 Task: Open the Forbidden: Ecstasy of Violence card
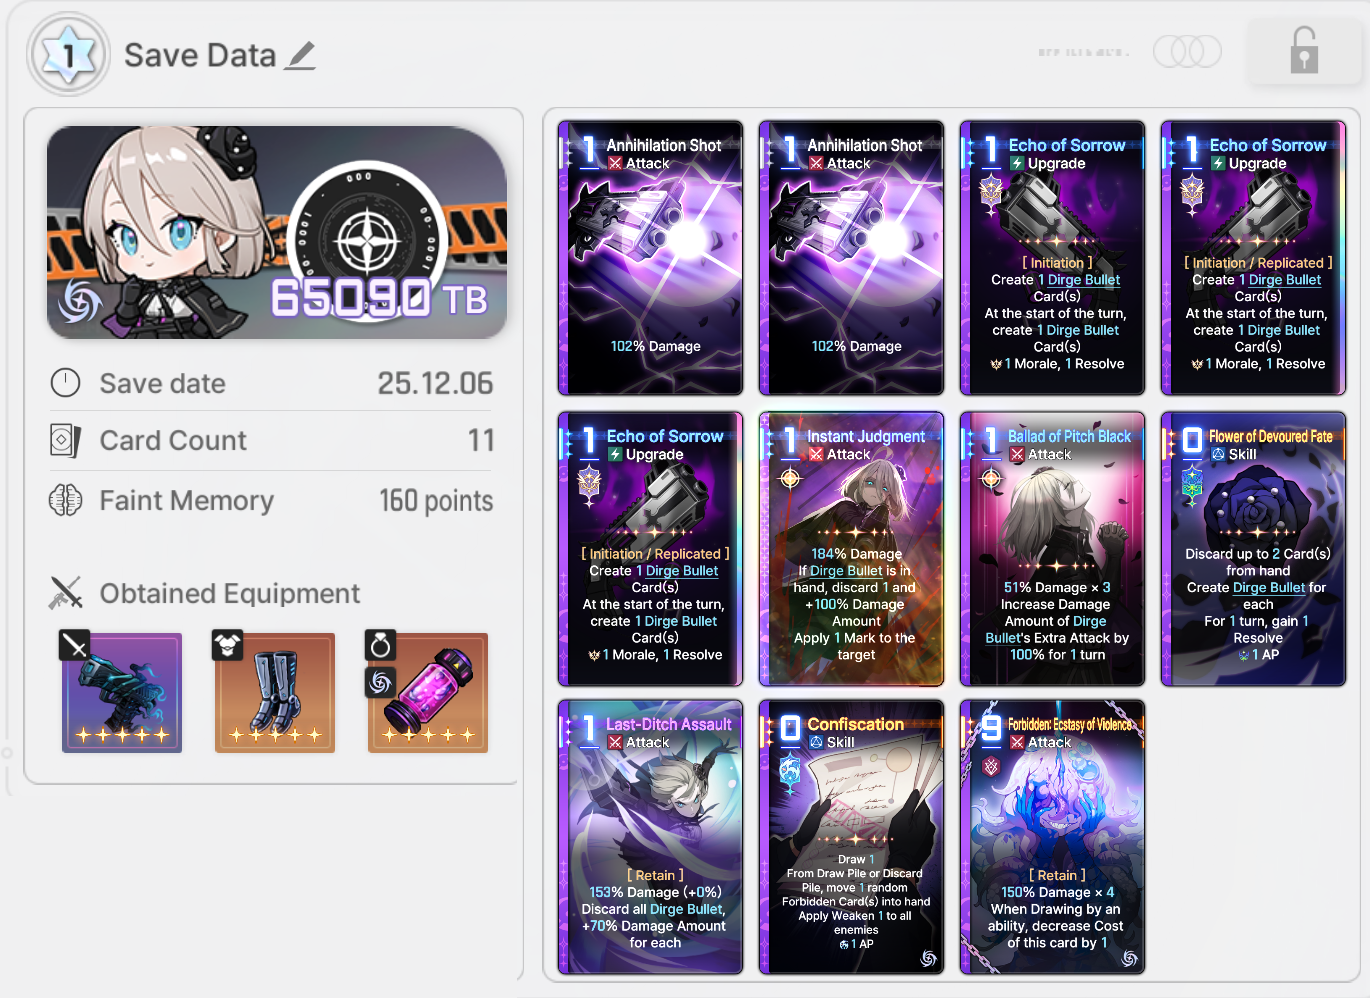point(1052,837)
